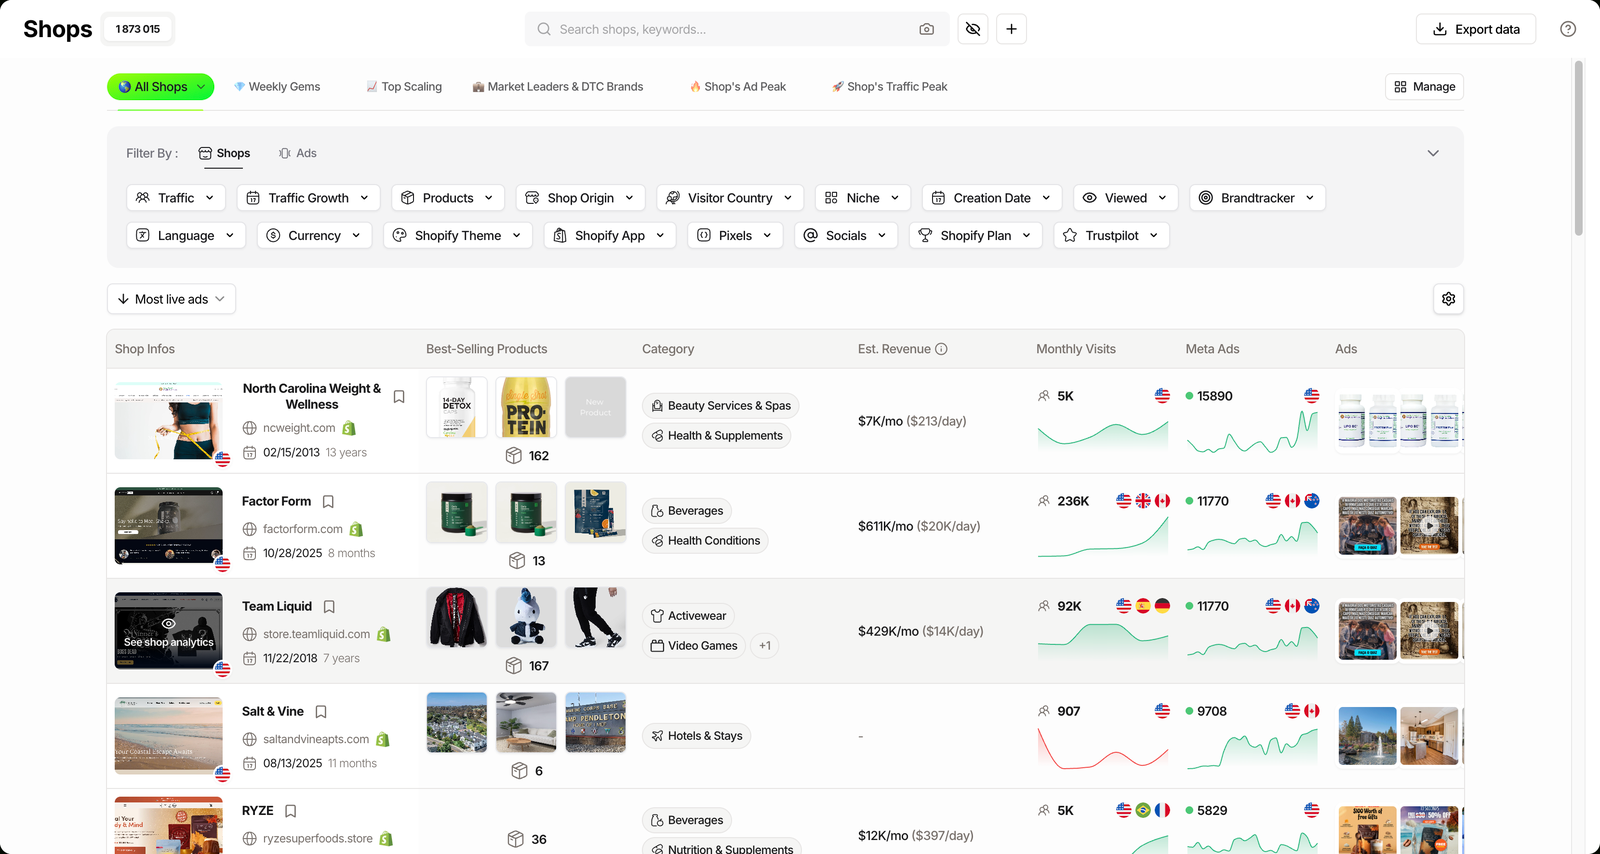Image resolution: width=1600 pixels, height=854 pixels.
Task: Select the Ads filter tab
Action: [x=297, y=153]
